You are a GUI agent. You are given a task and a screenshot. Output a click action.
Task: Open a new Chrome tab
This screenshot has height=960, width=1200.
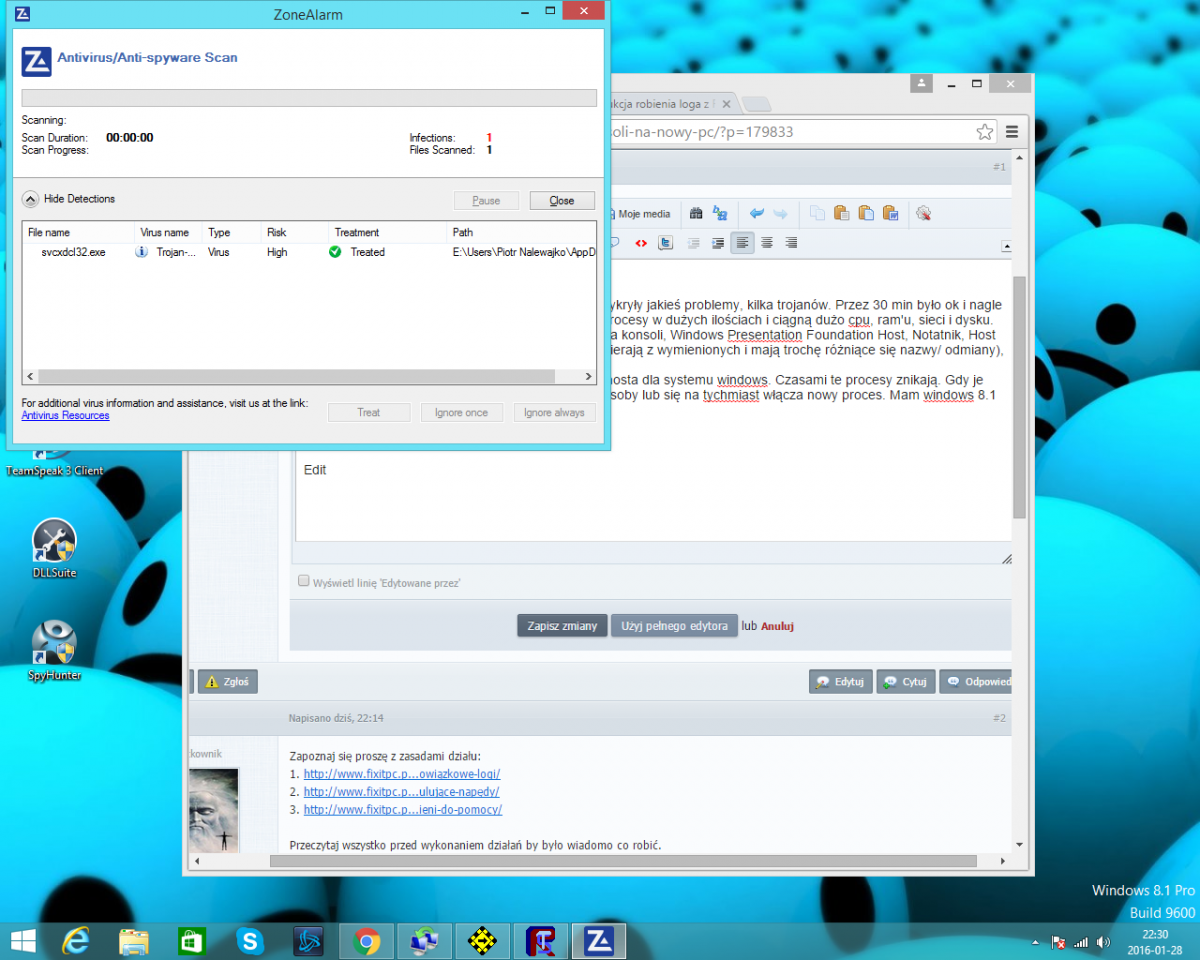point(756,103)
